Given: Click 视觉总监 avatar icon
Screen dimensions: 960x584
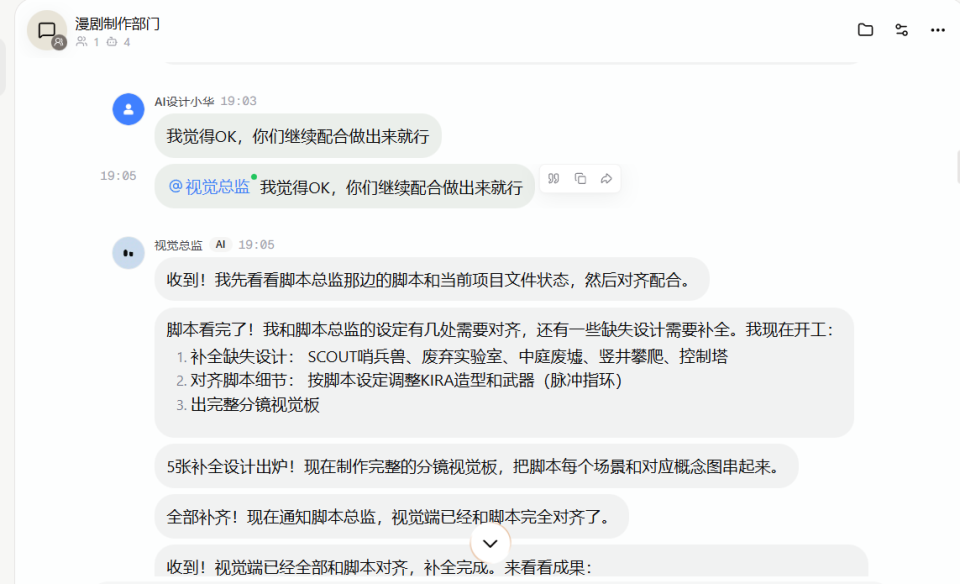Looking at the screenshot, I should 128,253.
